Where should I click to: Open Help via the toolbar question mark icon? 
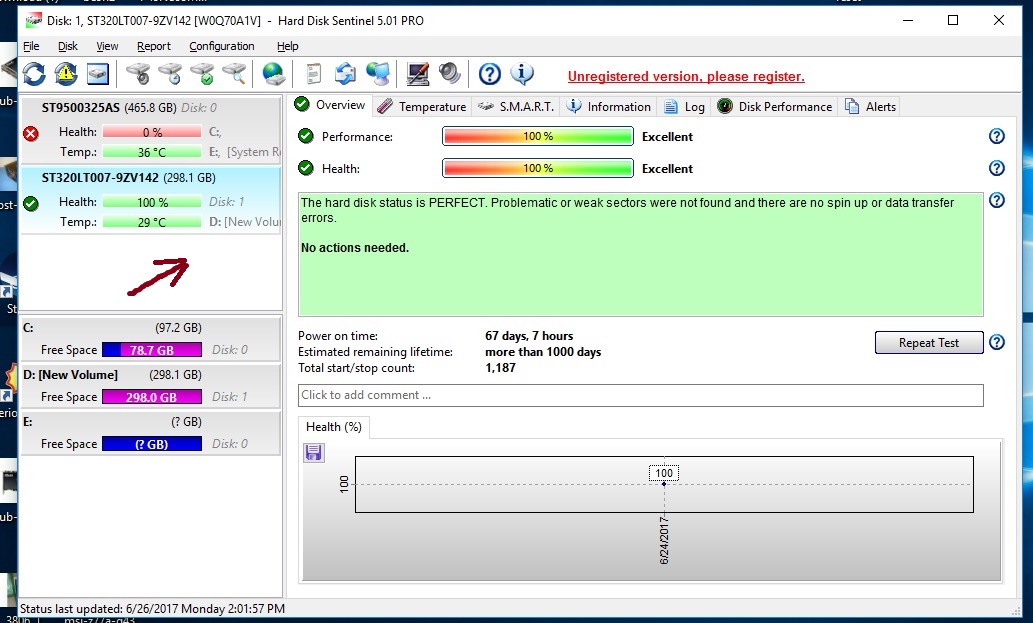[489, 74]
